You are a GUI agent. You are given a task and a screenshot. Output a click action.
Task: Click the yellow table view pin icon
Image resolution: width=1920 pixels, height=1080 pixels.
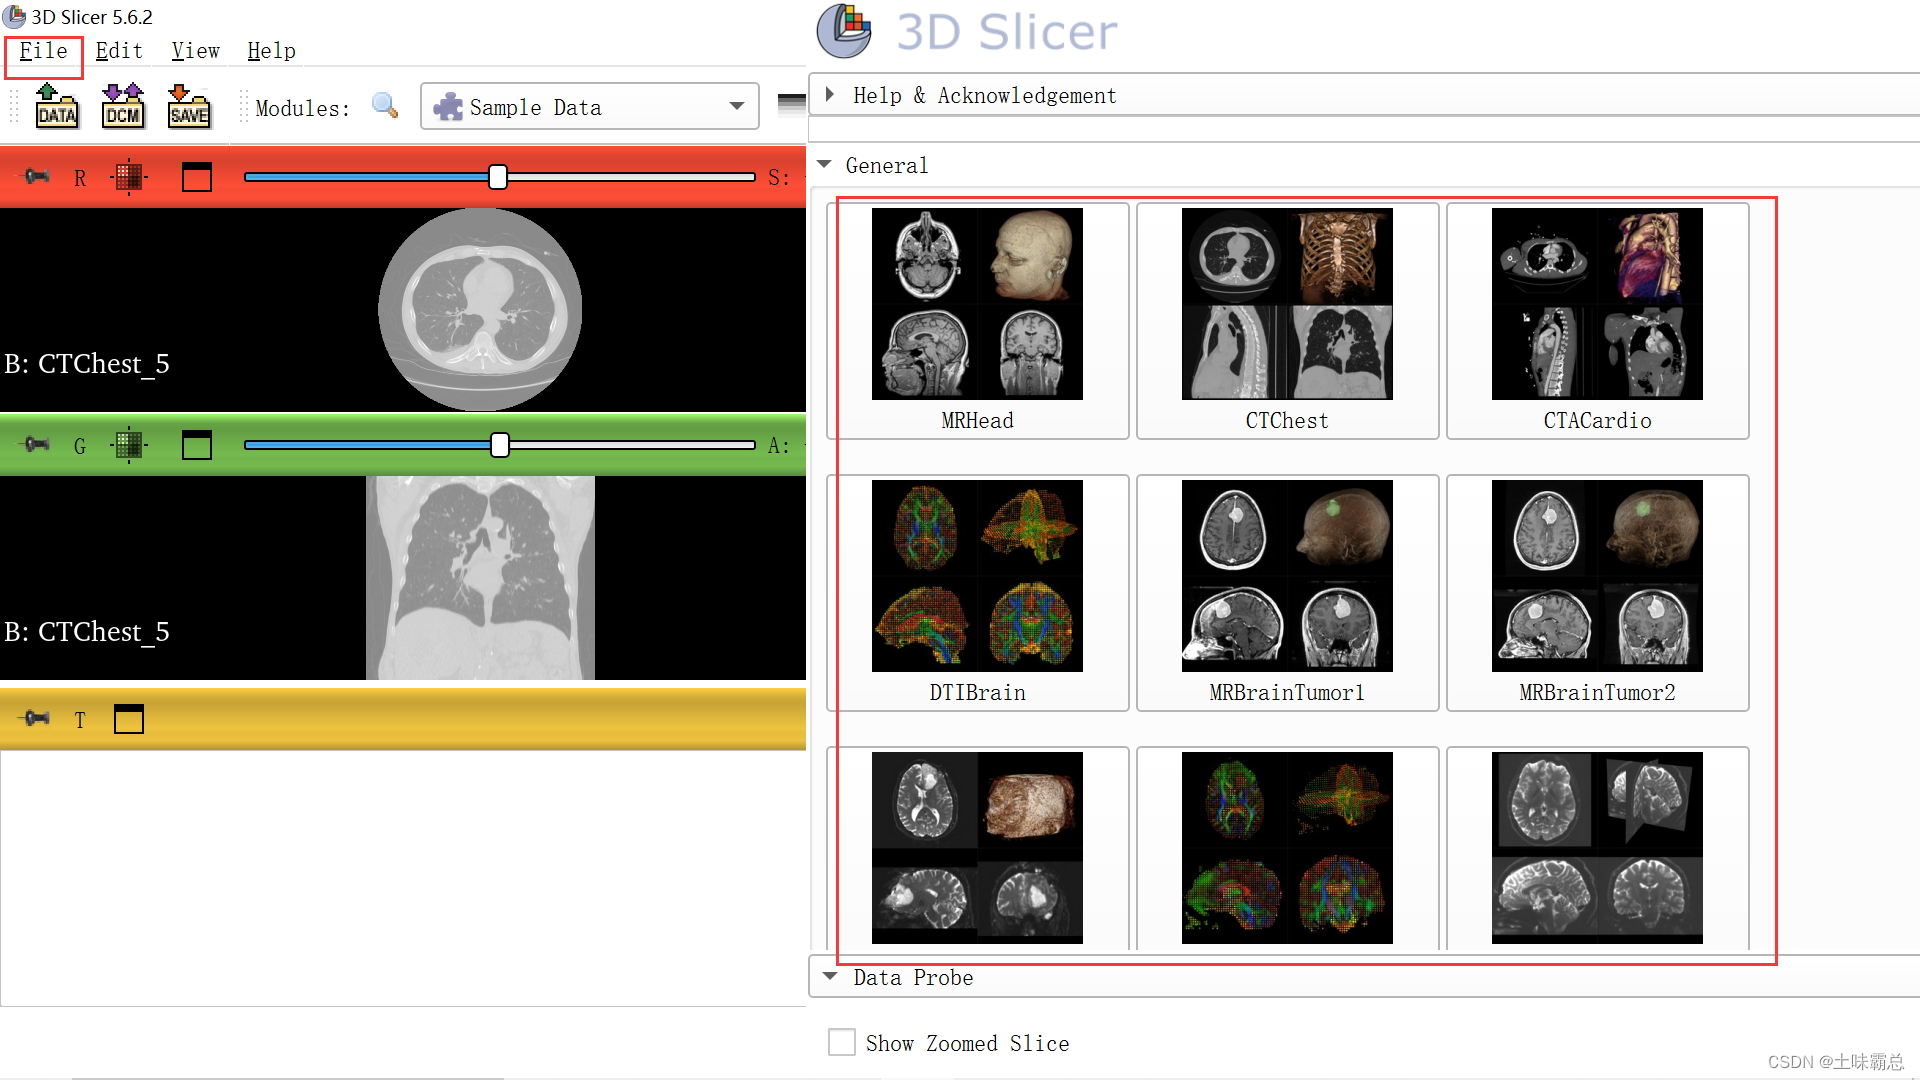(x=36, y=719)
